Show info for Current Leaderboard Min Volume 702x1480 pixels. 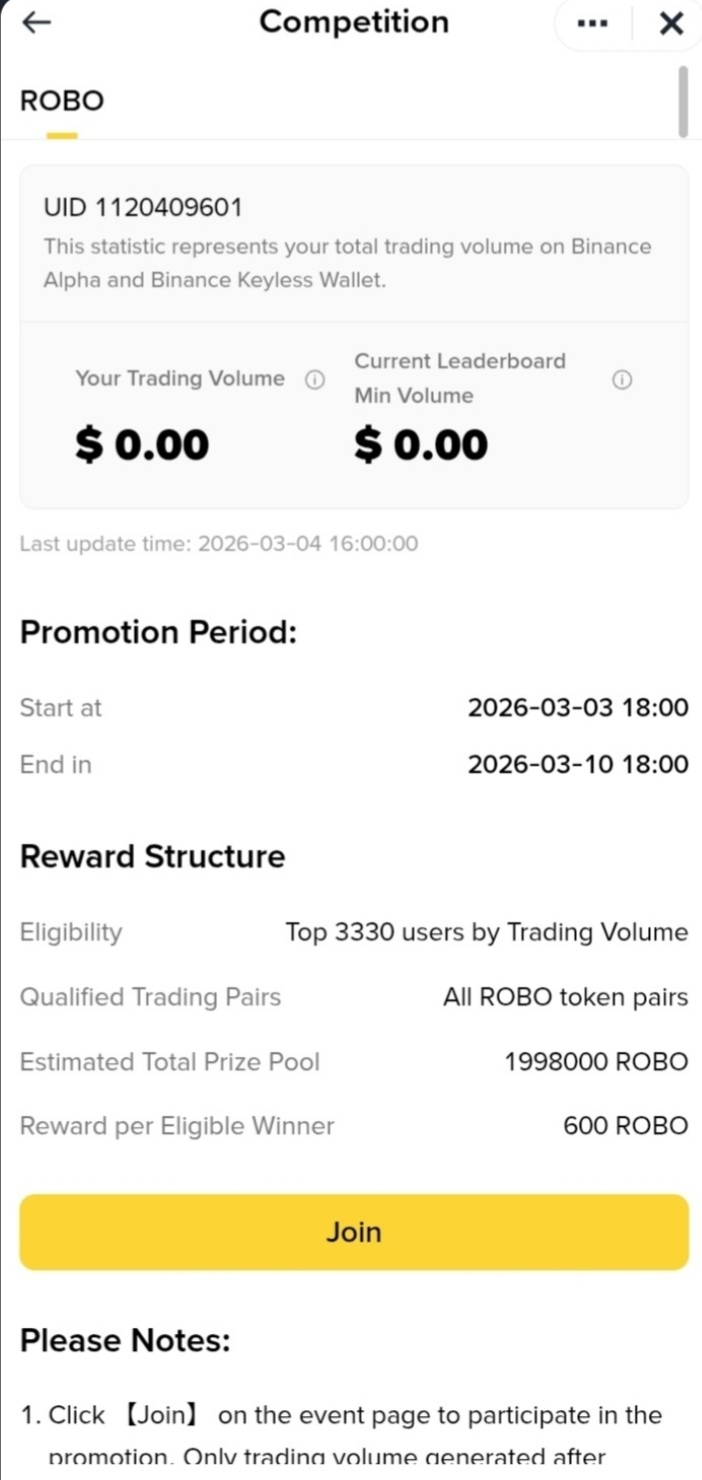click(621, 380)
